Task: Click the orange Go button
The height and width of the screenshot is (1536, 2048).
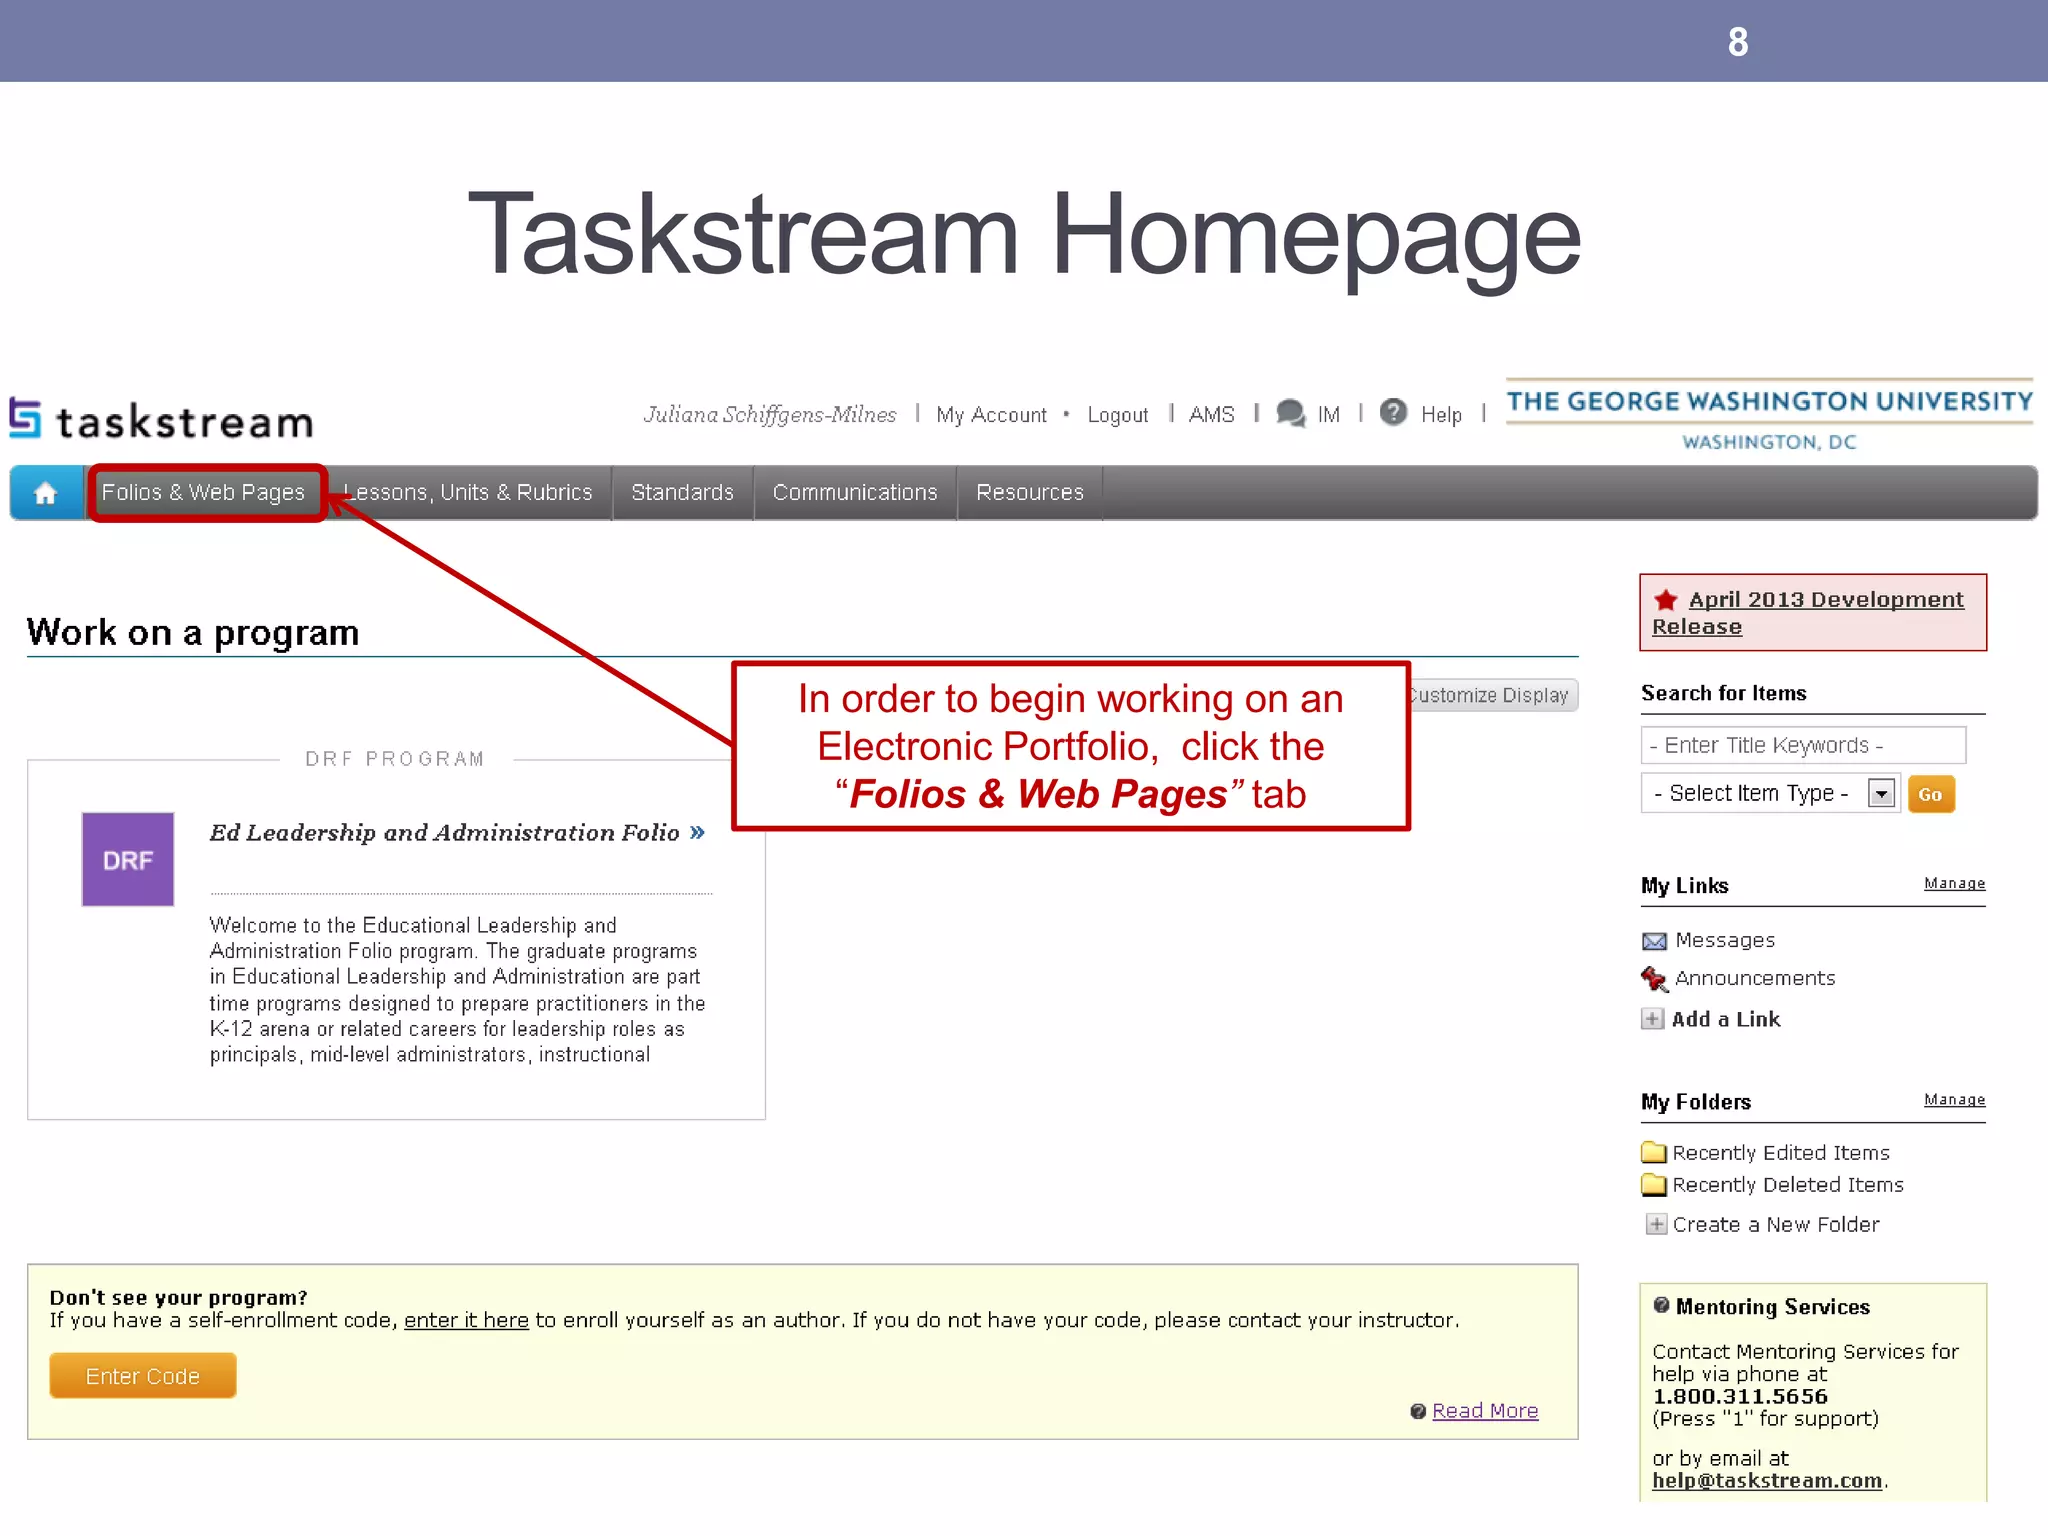Action: tap(1930, 794)
